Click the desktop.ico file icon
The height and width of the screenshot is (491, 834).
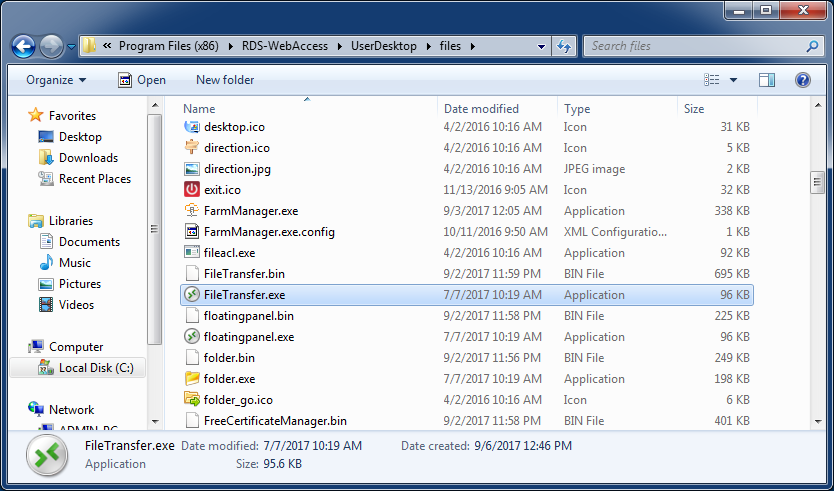pyautogui.click(x=191, y=127)
